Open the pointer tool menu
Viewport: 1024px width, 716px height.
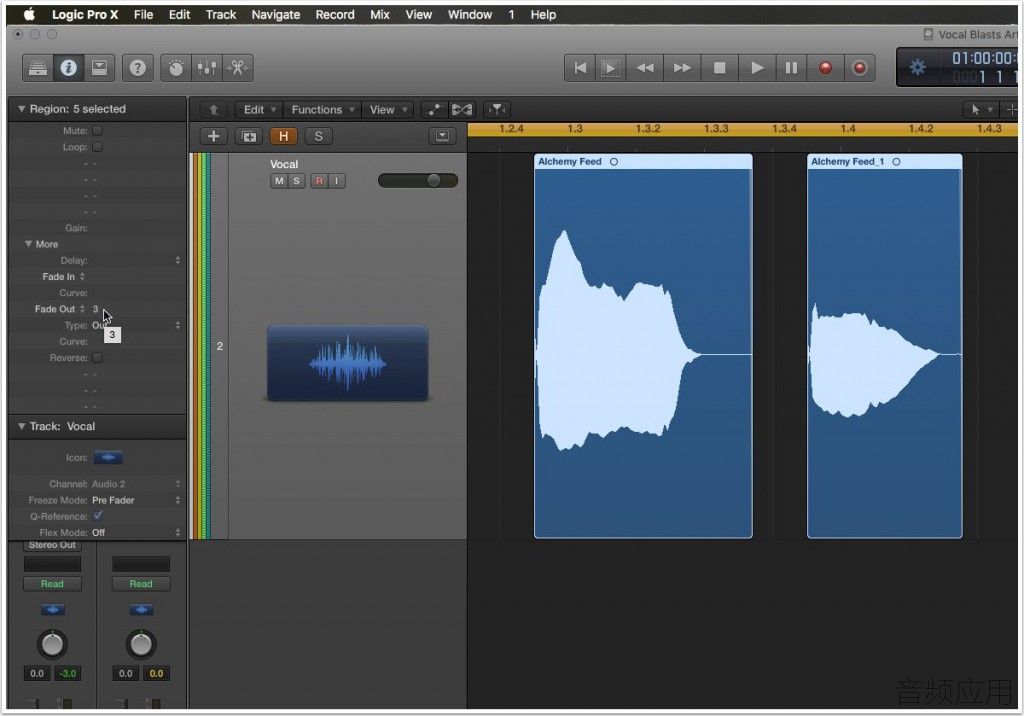pyautogui.click(x=981, y=110)
